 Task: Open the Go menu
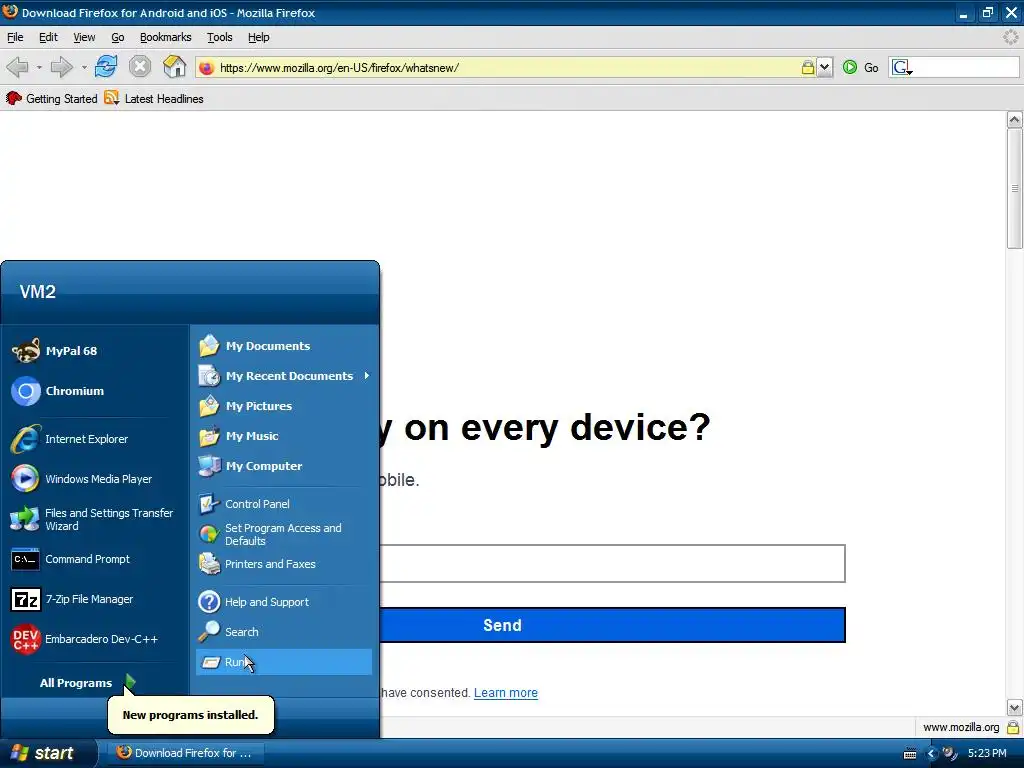coord(118,37)
